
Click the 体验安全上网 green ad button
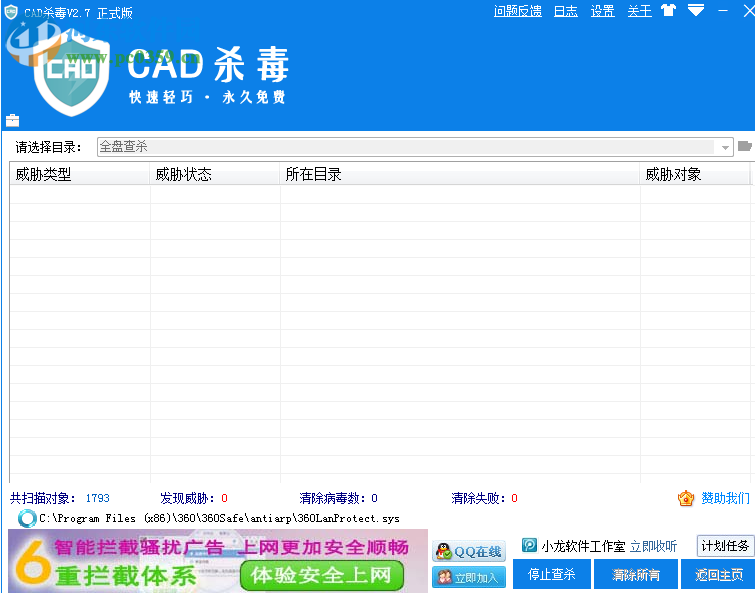(x=321, y=575)
